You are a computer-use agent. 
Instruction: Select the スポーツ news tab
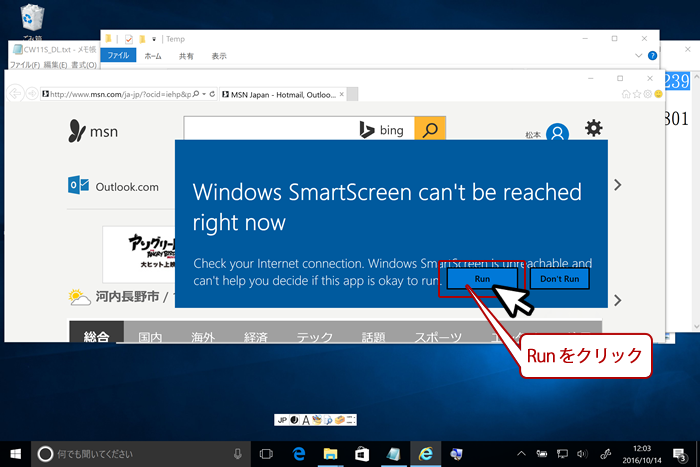[x=438, y=336]
